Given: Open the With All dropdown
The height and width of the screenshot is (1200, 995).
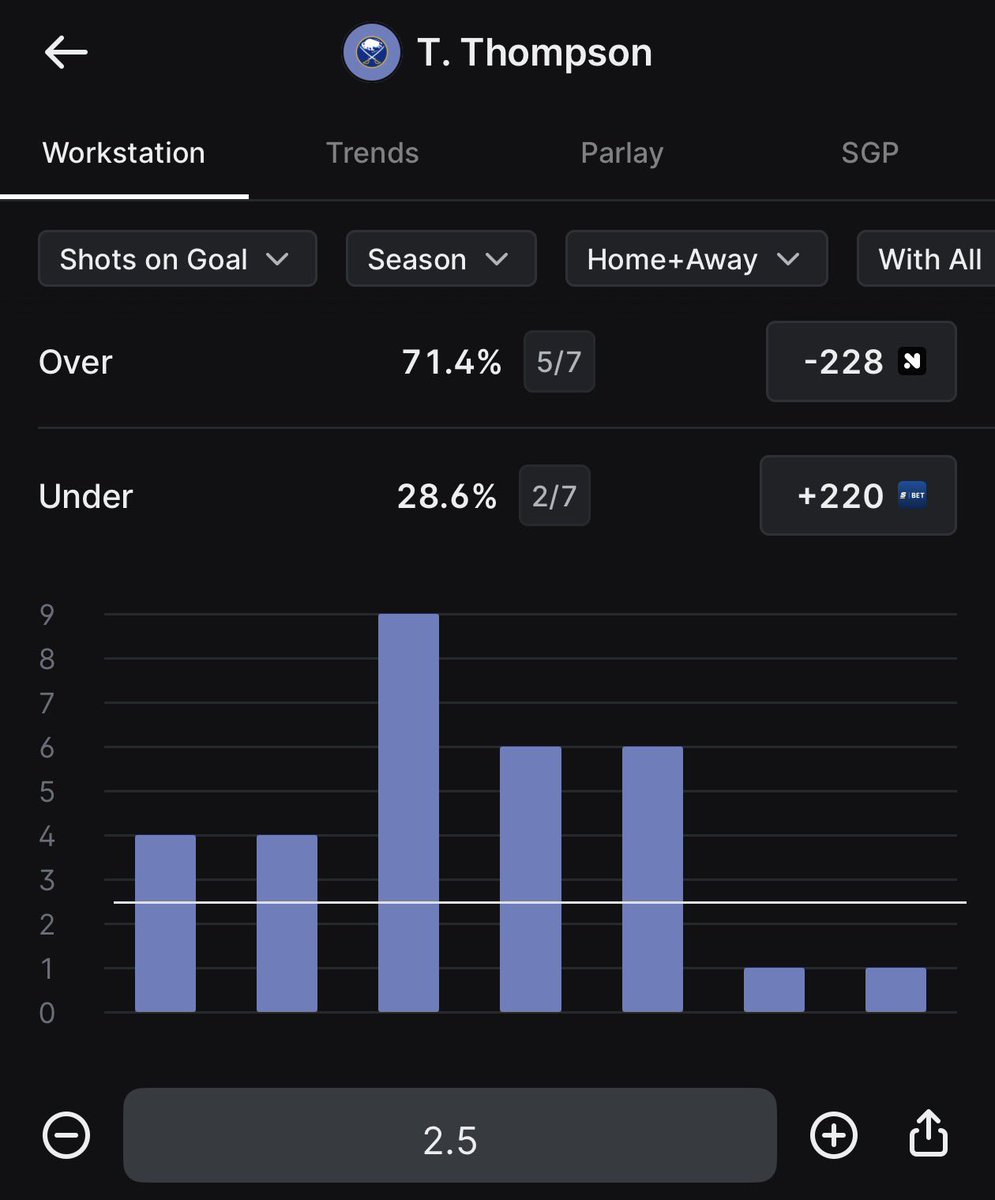Looking at the screenshot, I should point(926,259).
